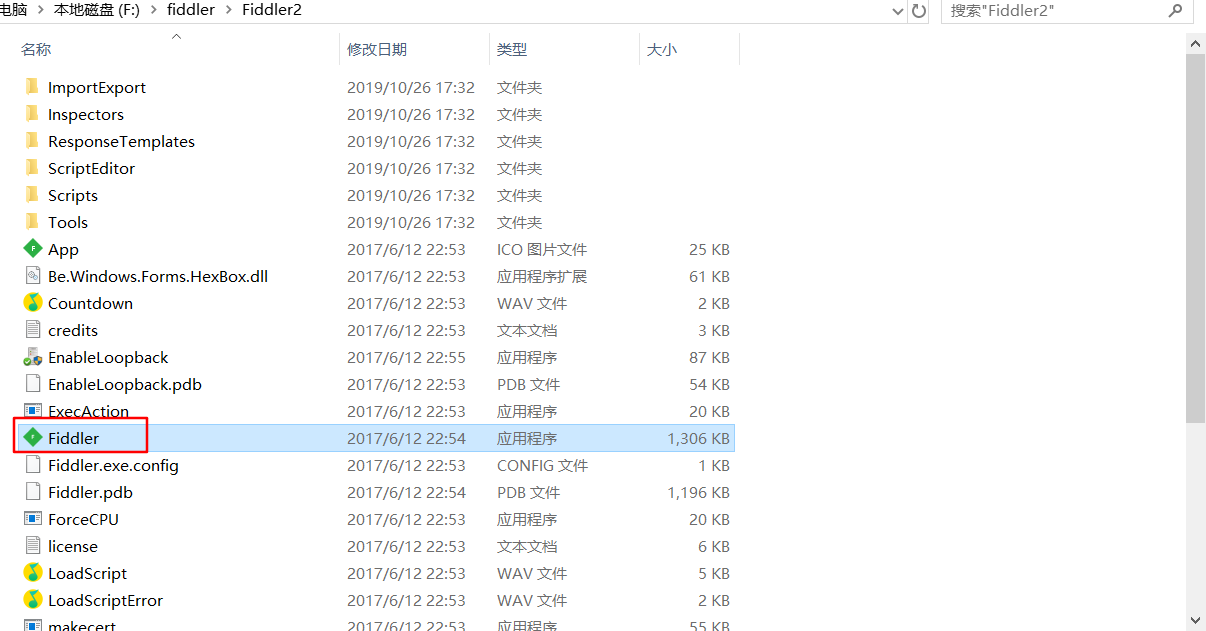Click the search magnifier icon

click(1176, 11)
